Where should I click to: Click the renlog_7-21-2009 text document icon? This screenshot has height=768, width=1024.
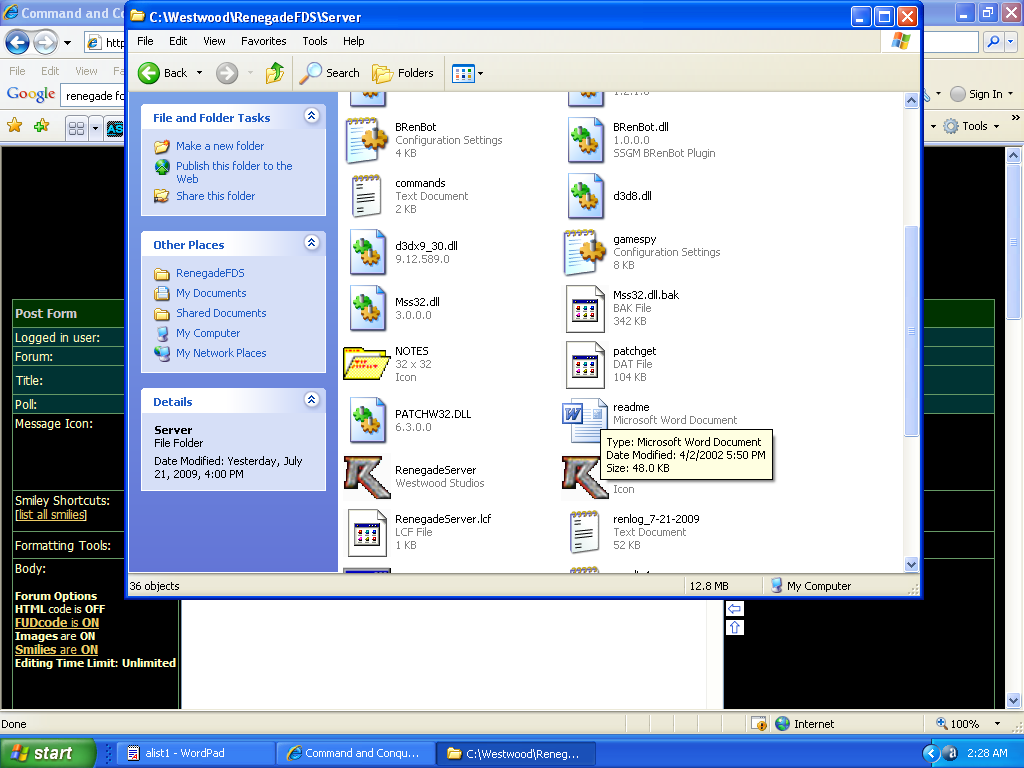coord(585,532)
